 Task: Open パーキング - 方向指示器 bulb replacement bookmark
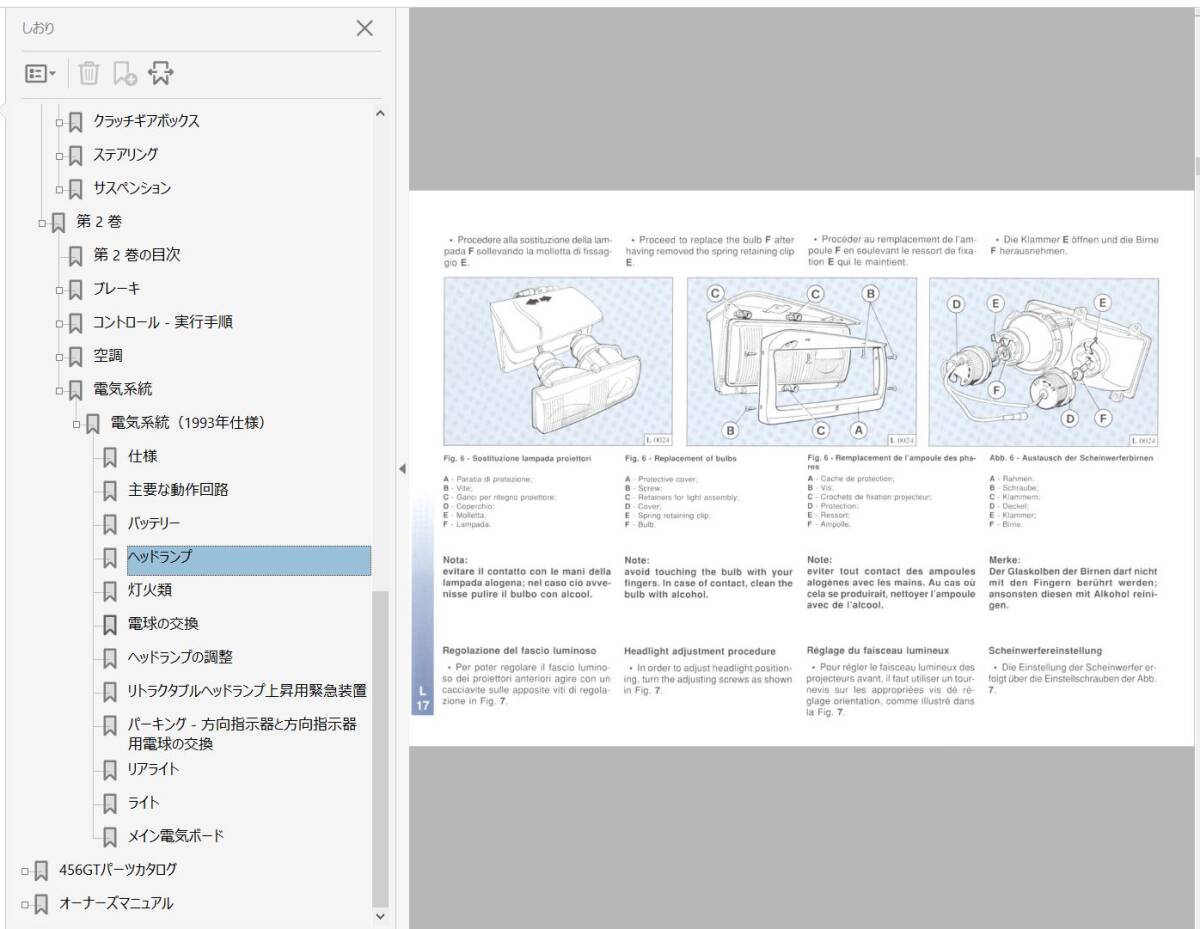242,733
